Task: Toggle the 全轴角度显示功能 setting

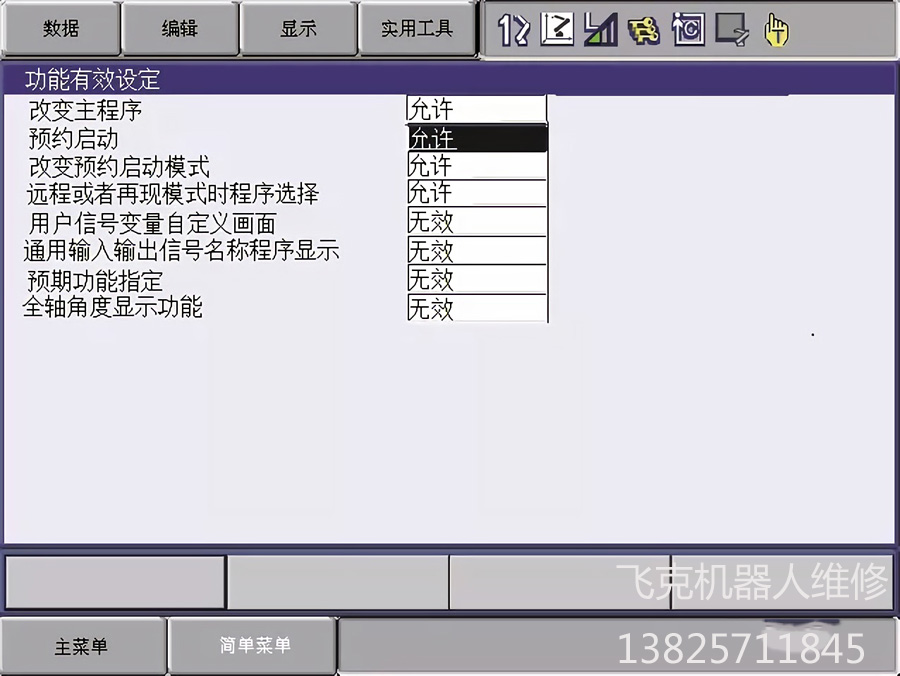Action: pos(474,309)
